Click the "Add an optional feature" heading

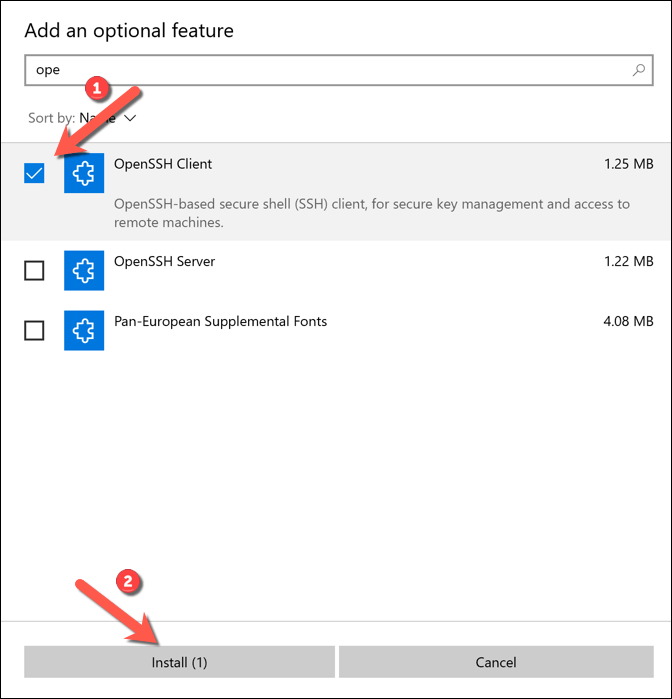coord(129,30)
